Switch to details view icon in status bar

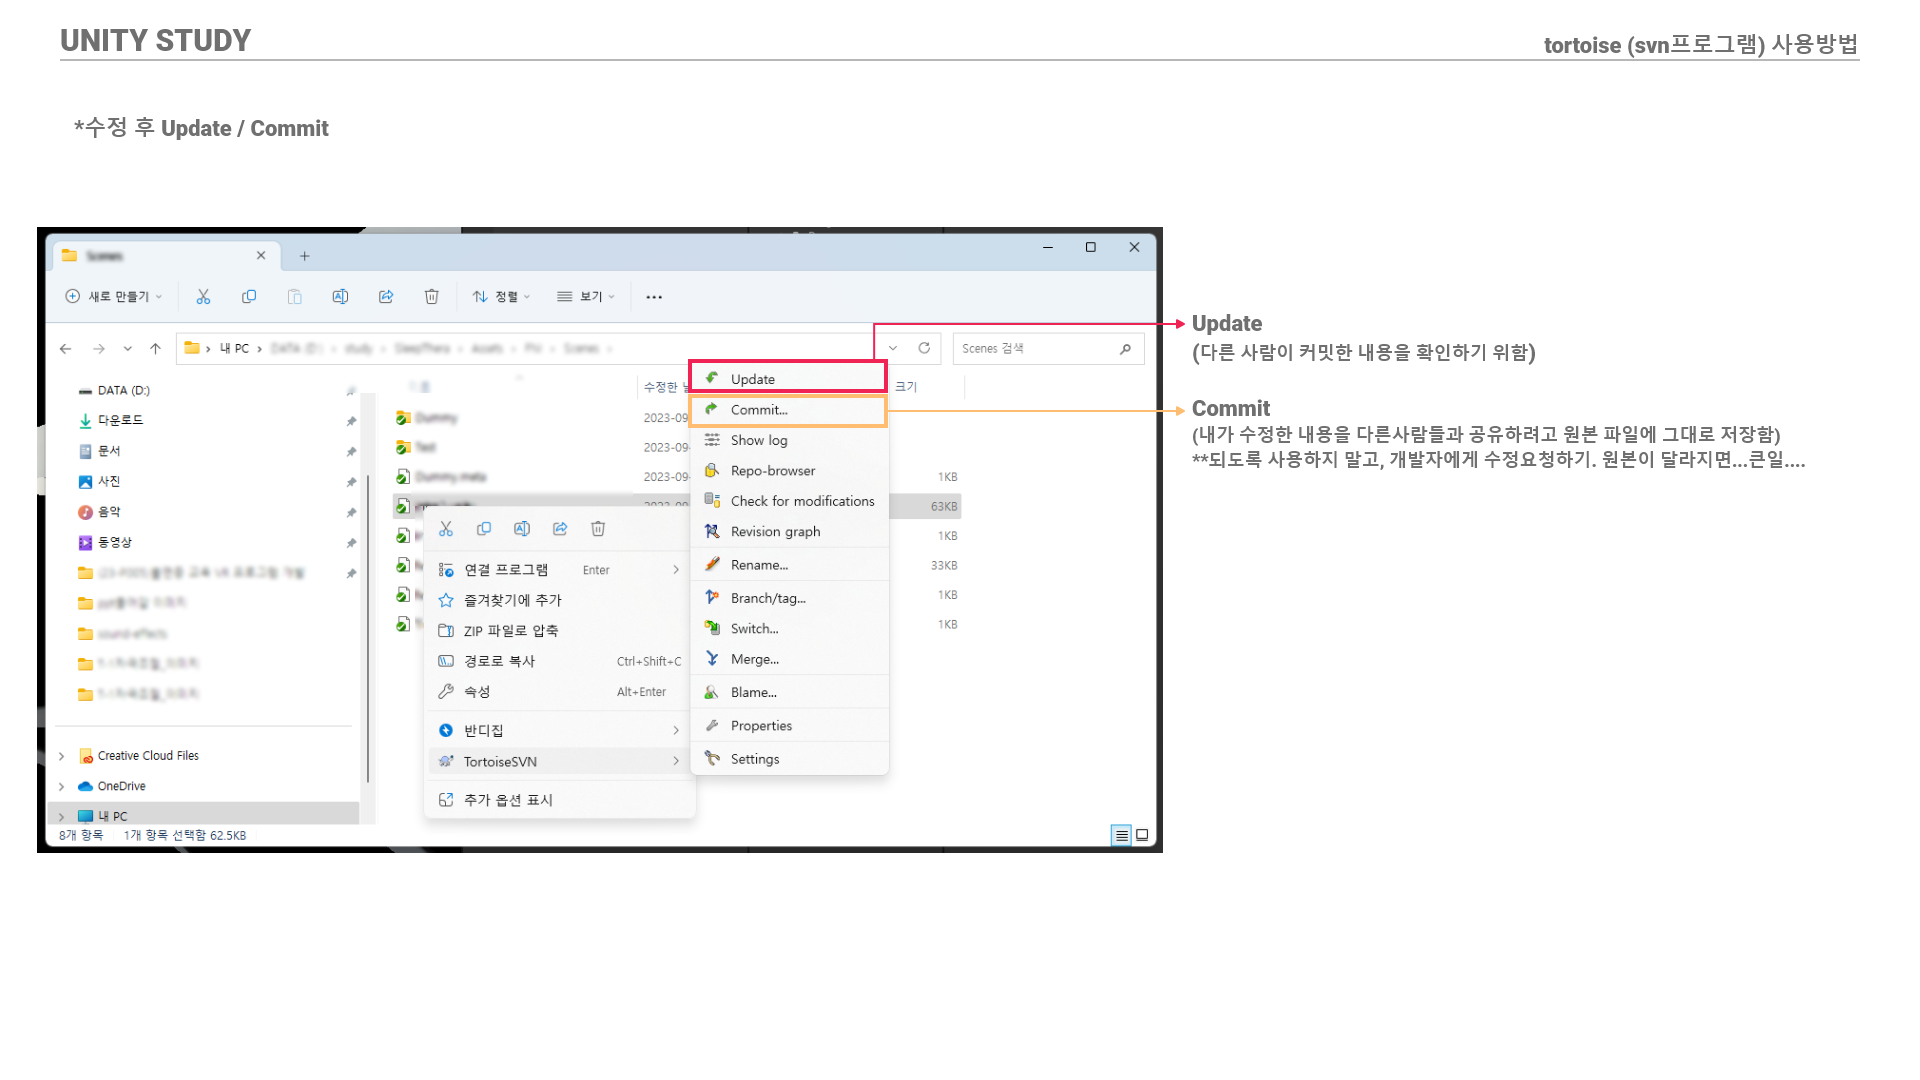pyautogui.click(x=1121, y=835)
